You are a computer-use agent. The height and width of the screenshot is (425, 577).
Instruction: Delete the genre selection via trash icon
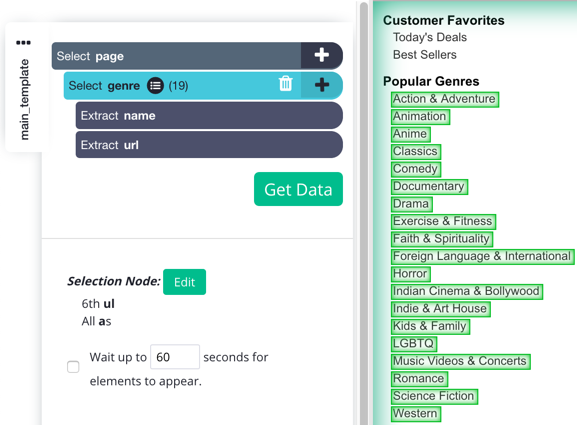tap(286, 84)
